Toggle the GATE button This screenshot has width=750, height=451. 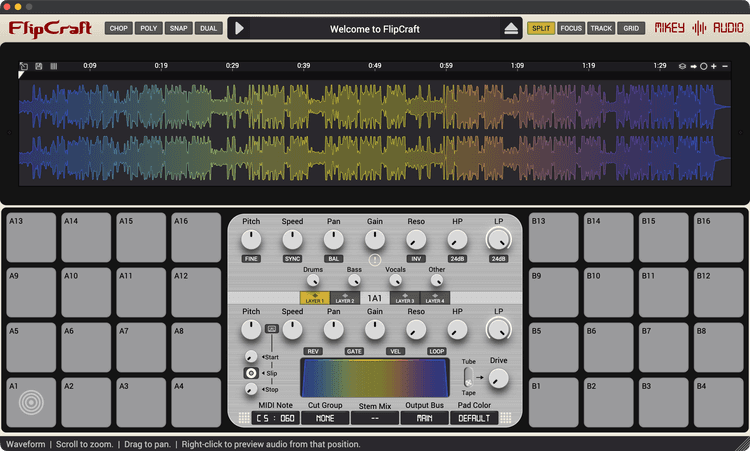354,351
